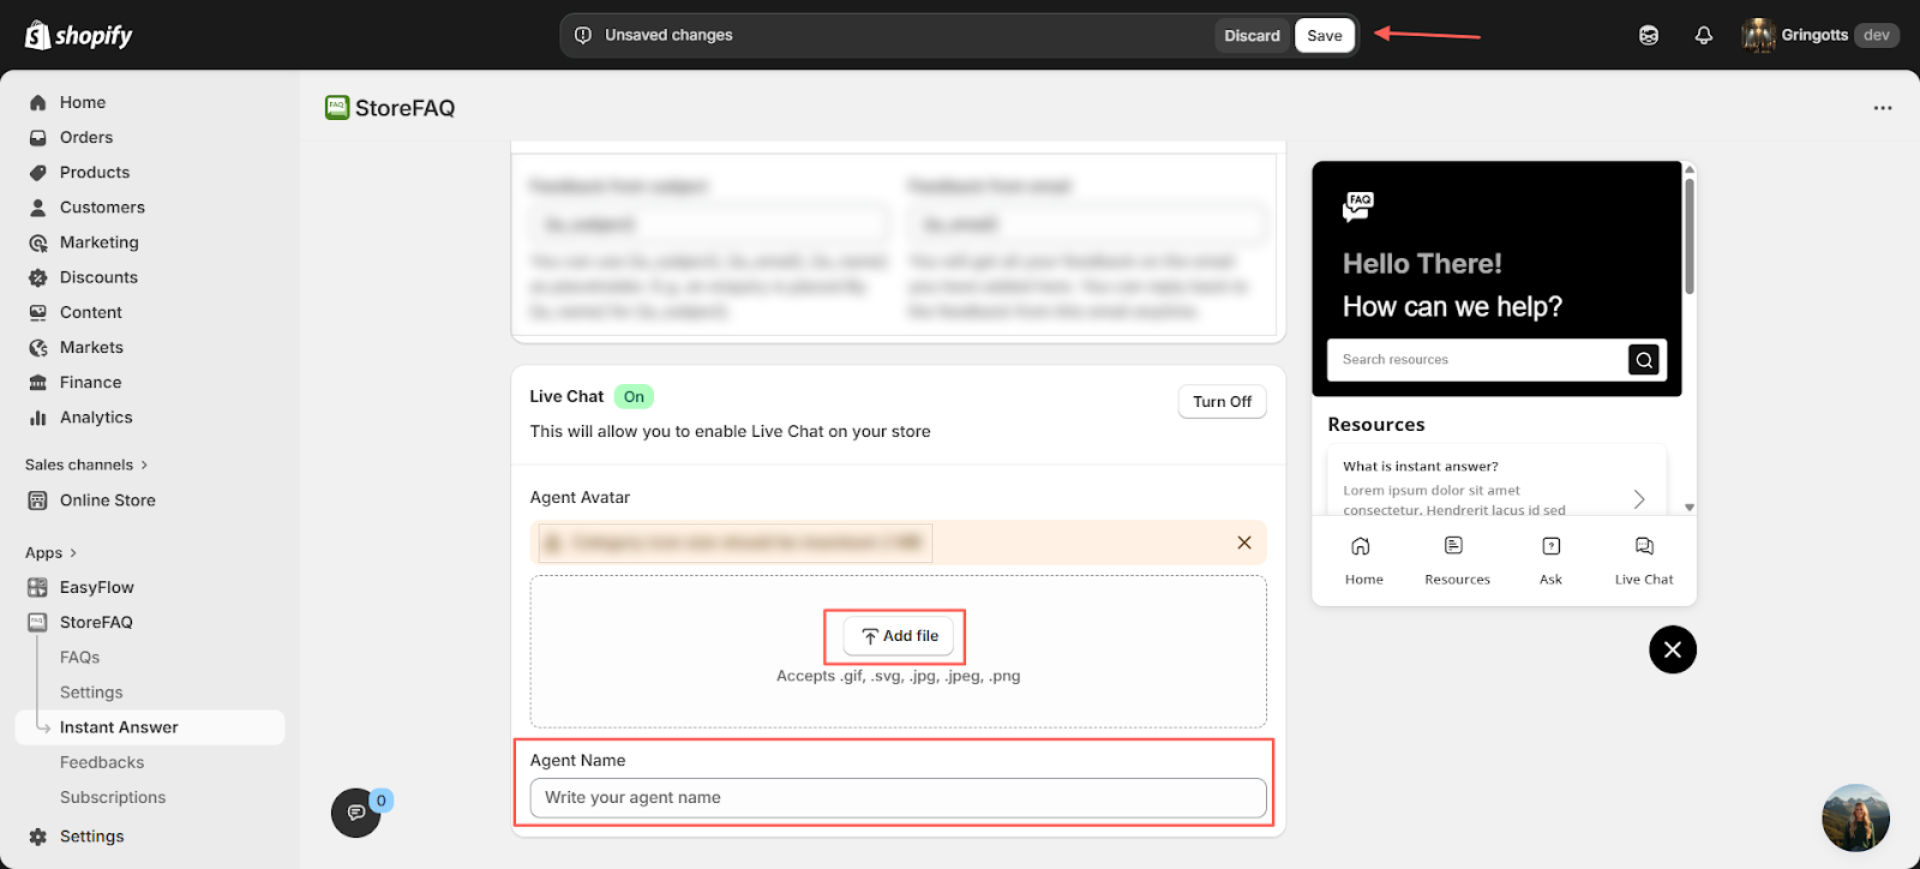Viewport: 1920px width, 869px height.
Task: Open Online Store channel
Action: point(107,500)
